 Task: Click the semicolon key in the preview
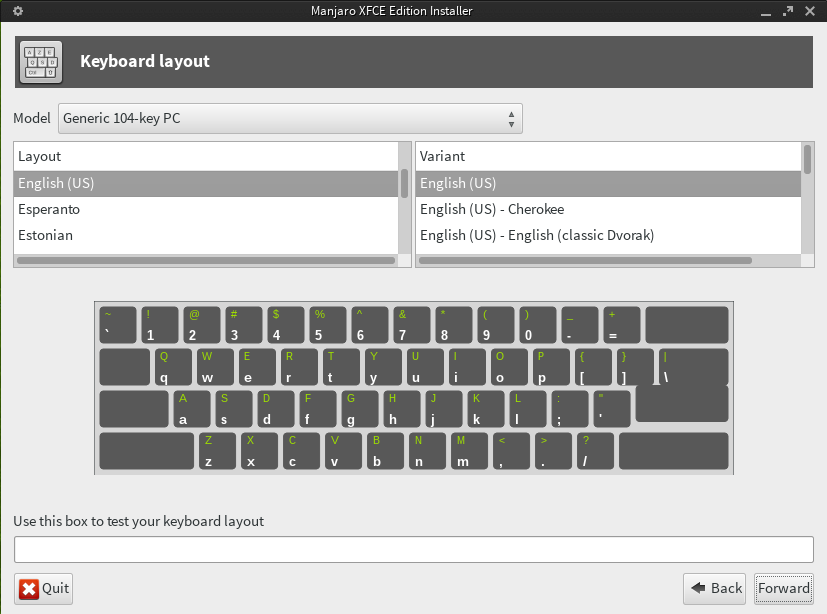570,409
